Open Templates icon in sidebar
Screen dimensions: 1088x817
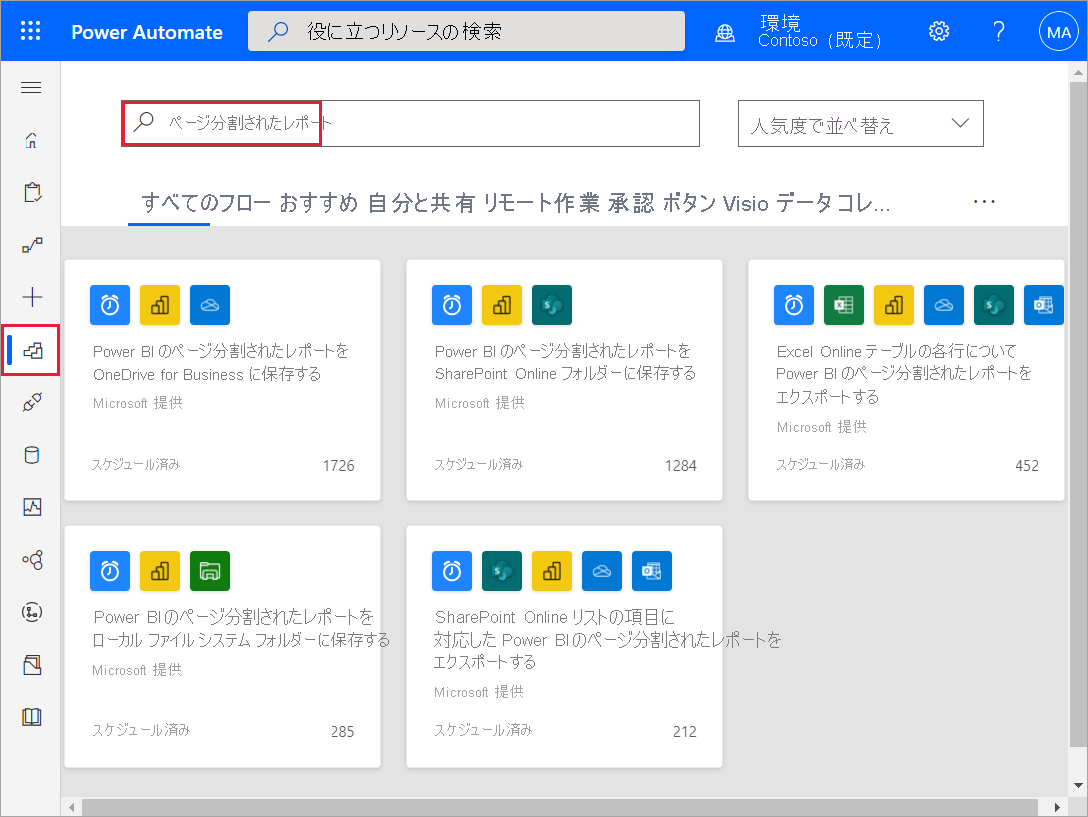point(32,350)
